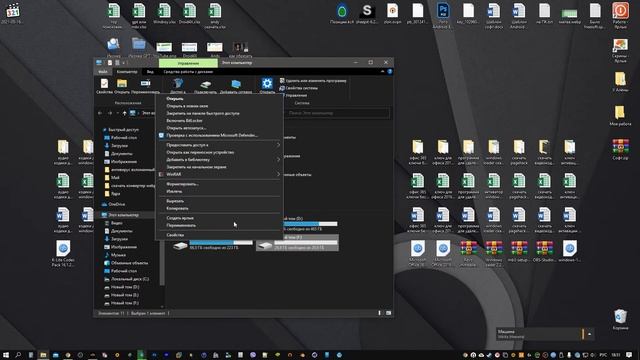Click the Explorer search field
The width and height of the screenshot is (640, 360).
point(337,113)
